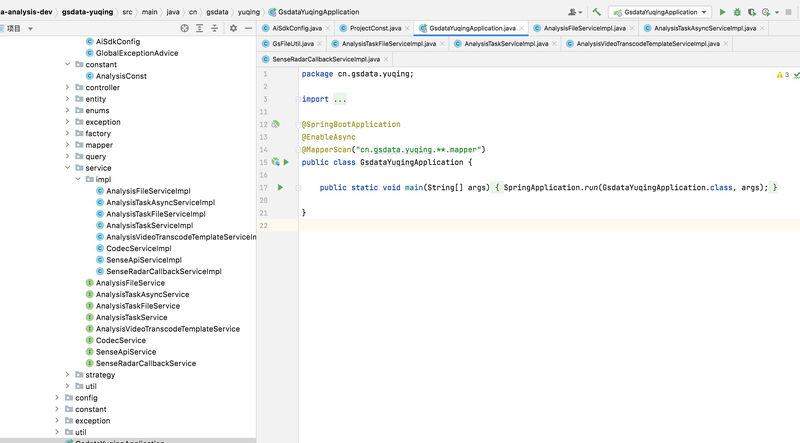Click the Spring gutter icon on line 15
The height and width of the screenshot is (443, 800).
click(276, 162)
